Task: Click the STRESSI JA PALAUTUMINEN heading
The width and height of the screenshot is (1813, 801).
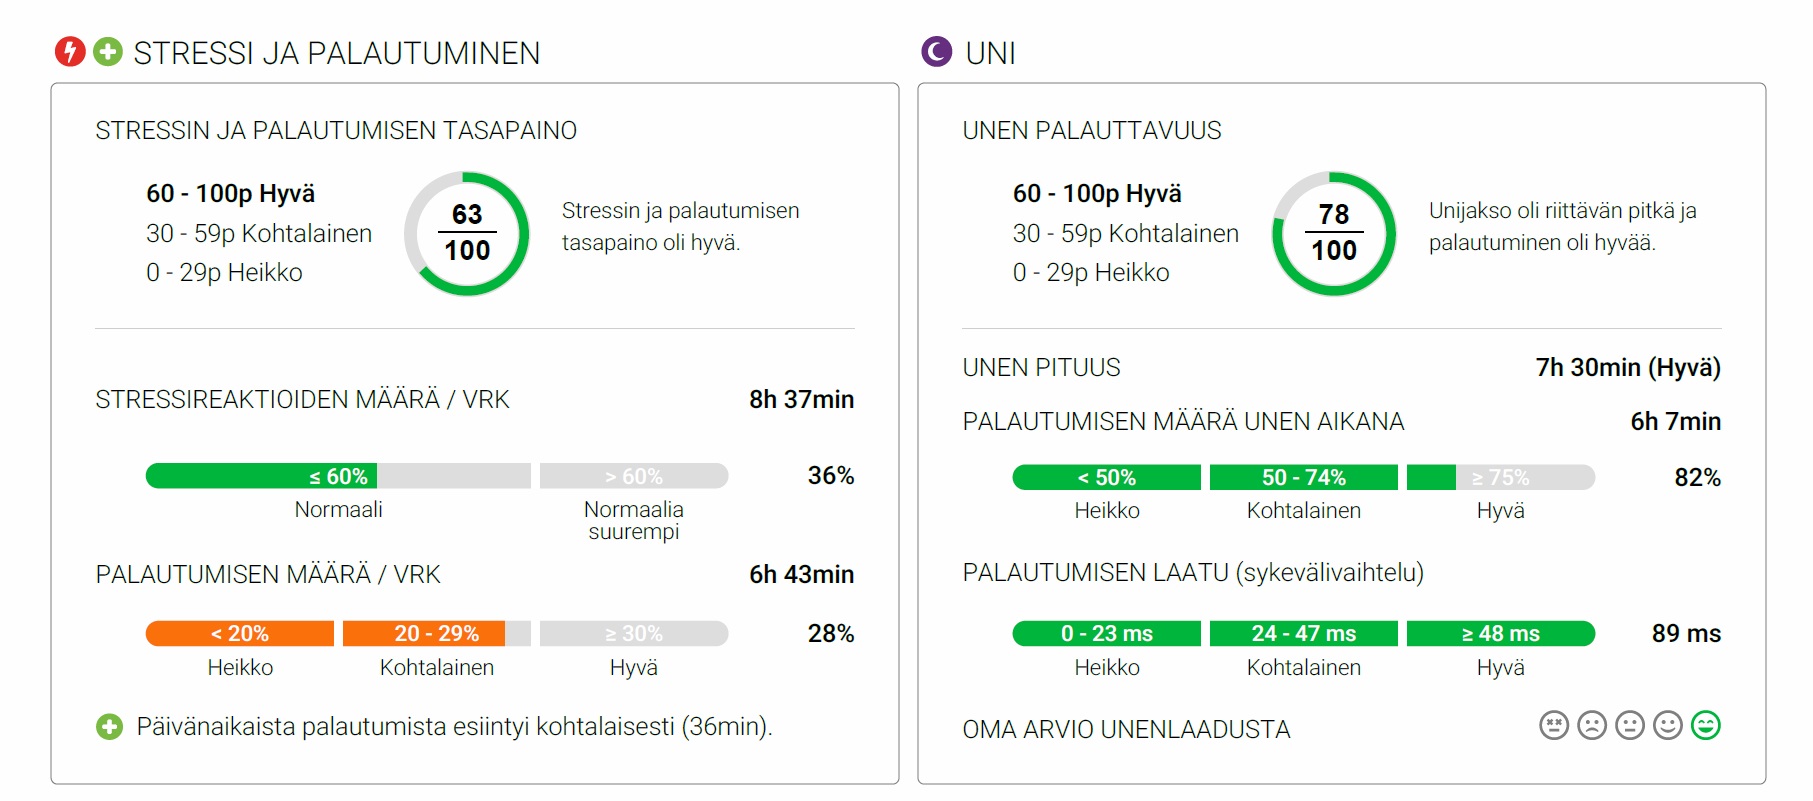Action: (337, 53)
